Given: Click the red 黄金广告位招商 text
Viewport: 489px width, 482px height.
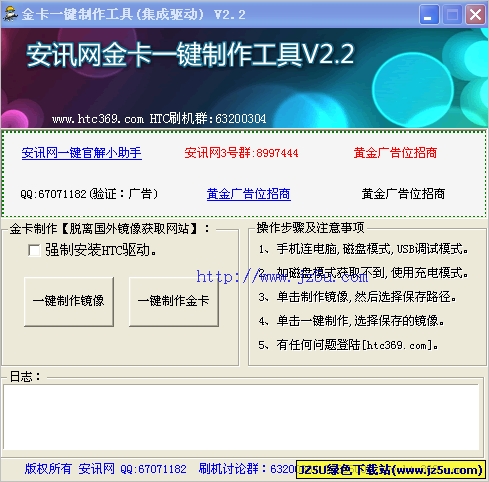Looking at the screenshot, I should tap(395, 153).
